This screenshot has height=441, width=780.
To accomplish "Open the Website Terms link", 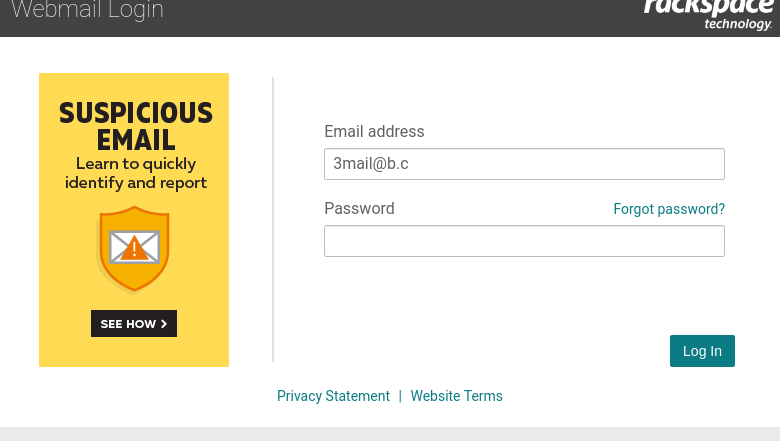I will coord(457,396).
